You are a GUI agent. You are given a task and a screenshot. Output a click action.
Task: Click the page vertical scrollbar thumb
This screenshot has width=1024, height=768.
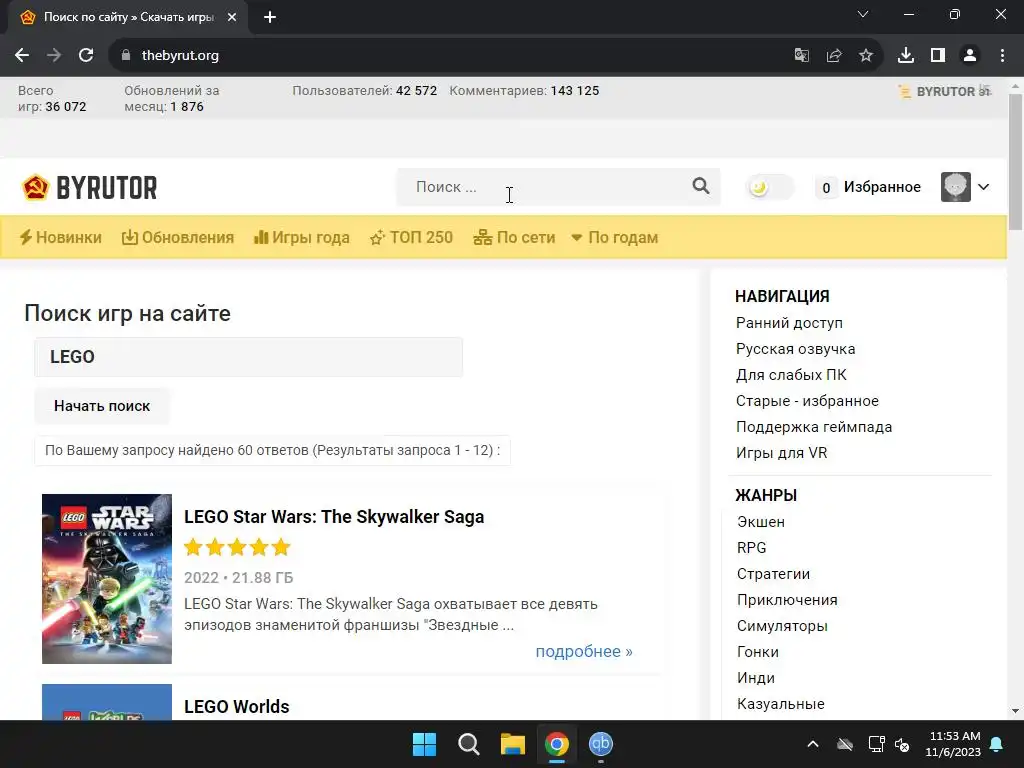click(x=1015, y=162)
